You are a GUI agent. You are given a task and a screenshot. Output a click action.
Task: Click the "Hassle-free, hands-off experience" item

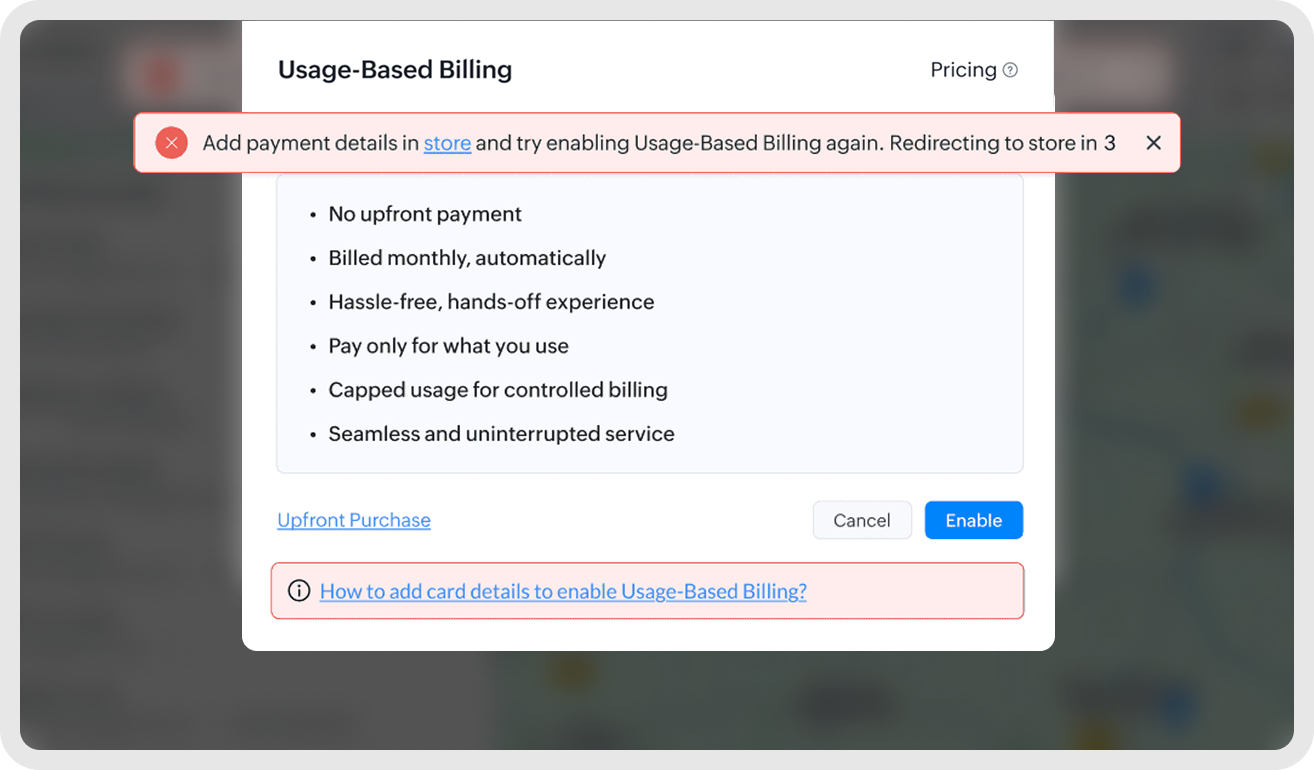tap(491, 302)
